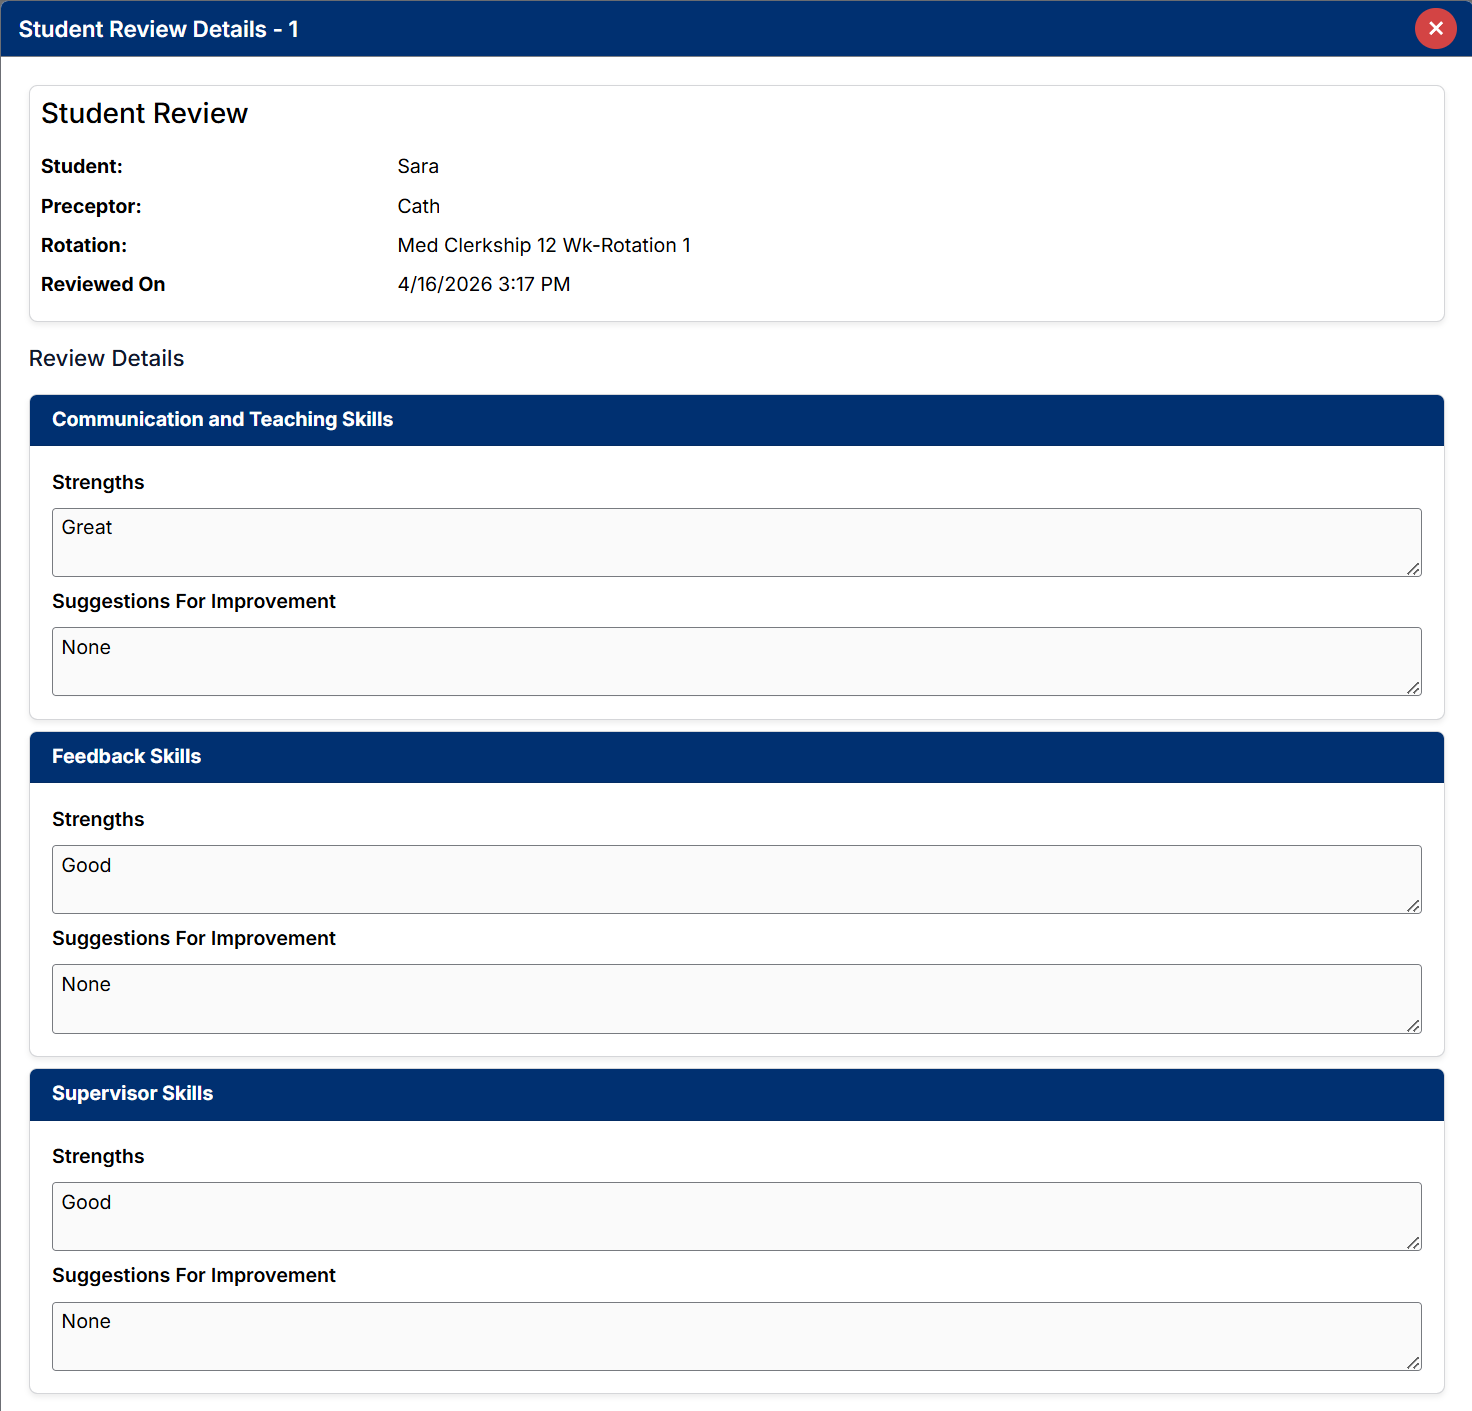This screenshot has width=1472, height=1411.
Task: Click the resize handle on the bottom None field
Action: tap(1413, 1364)
